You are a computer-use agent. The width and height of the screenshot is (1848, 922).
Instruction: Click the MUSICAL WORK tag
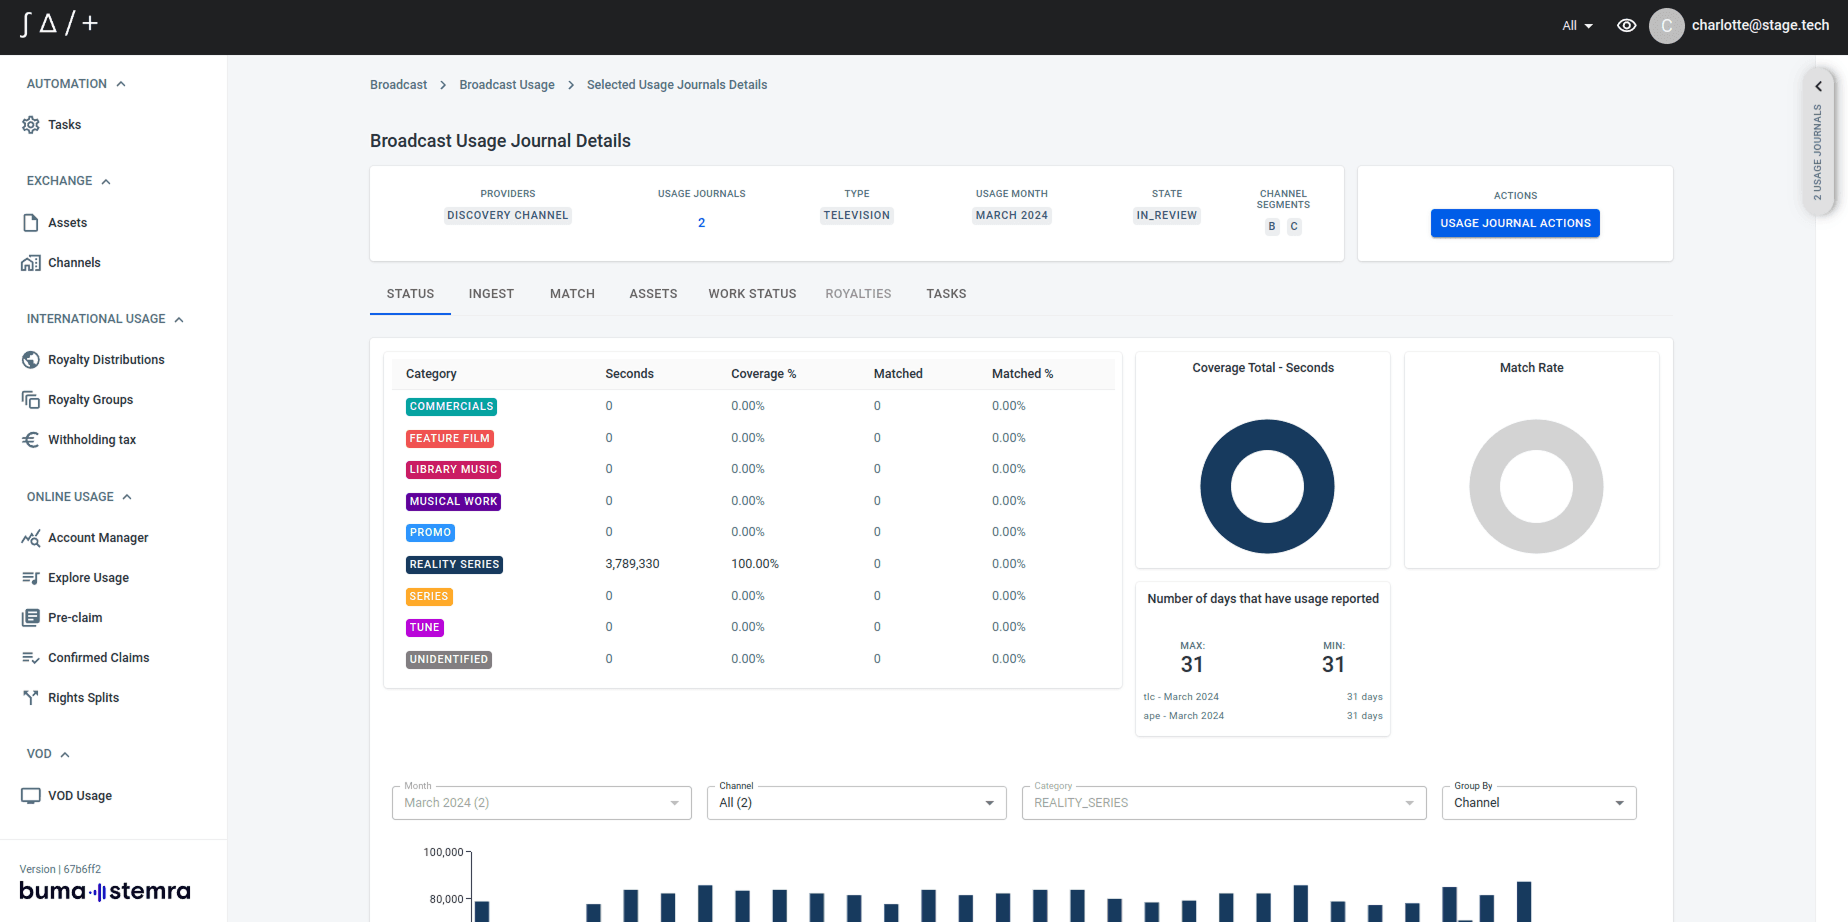(x=453, y=502)
